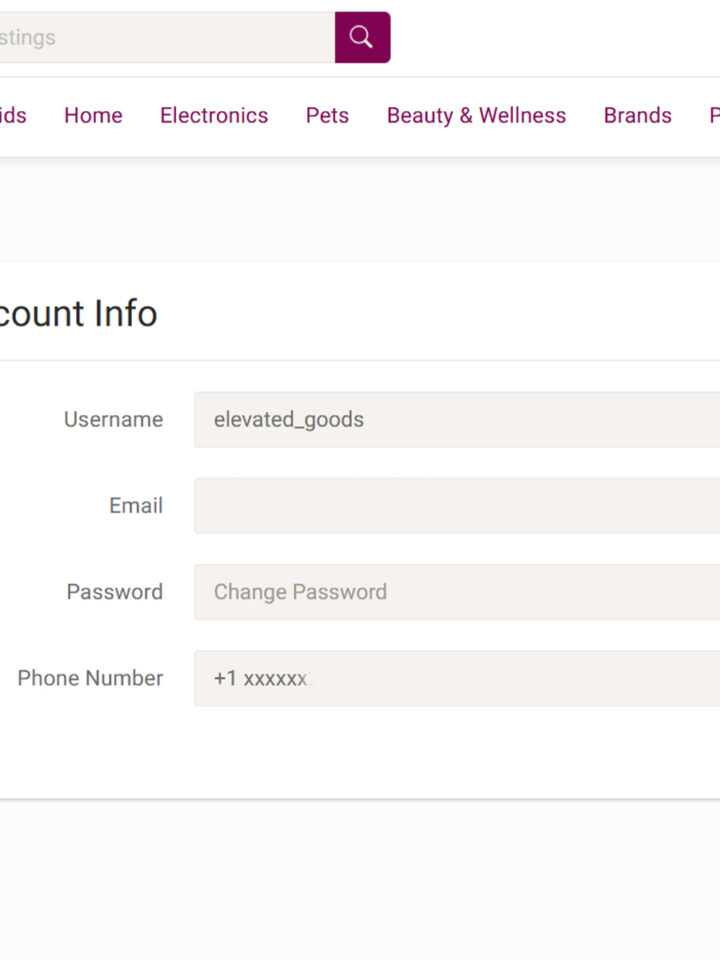Click the magnifying glass search button

362,38
